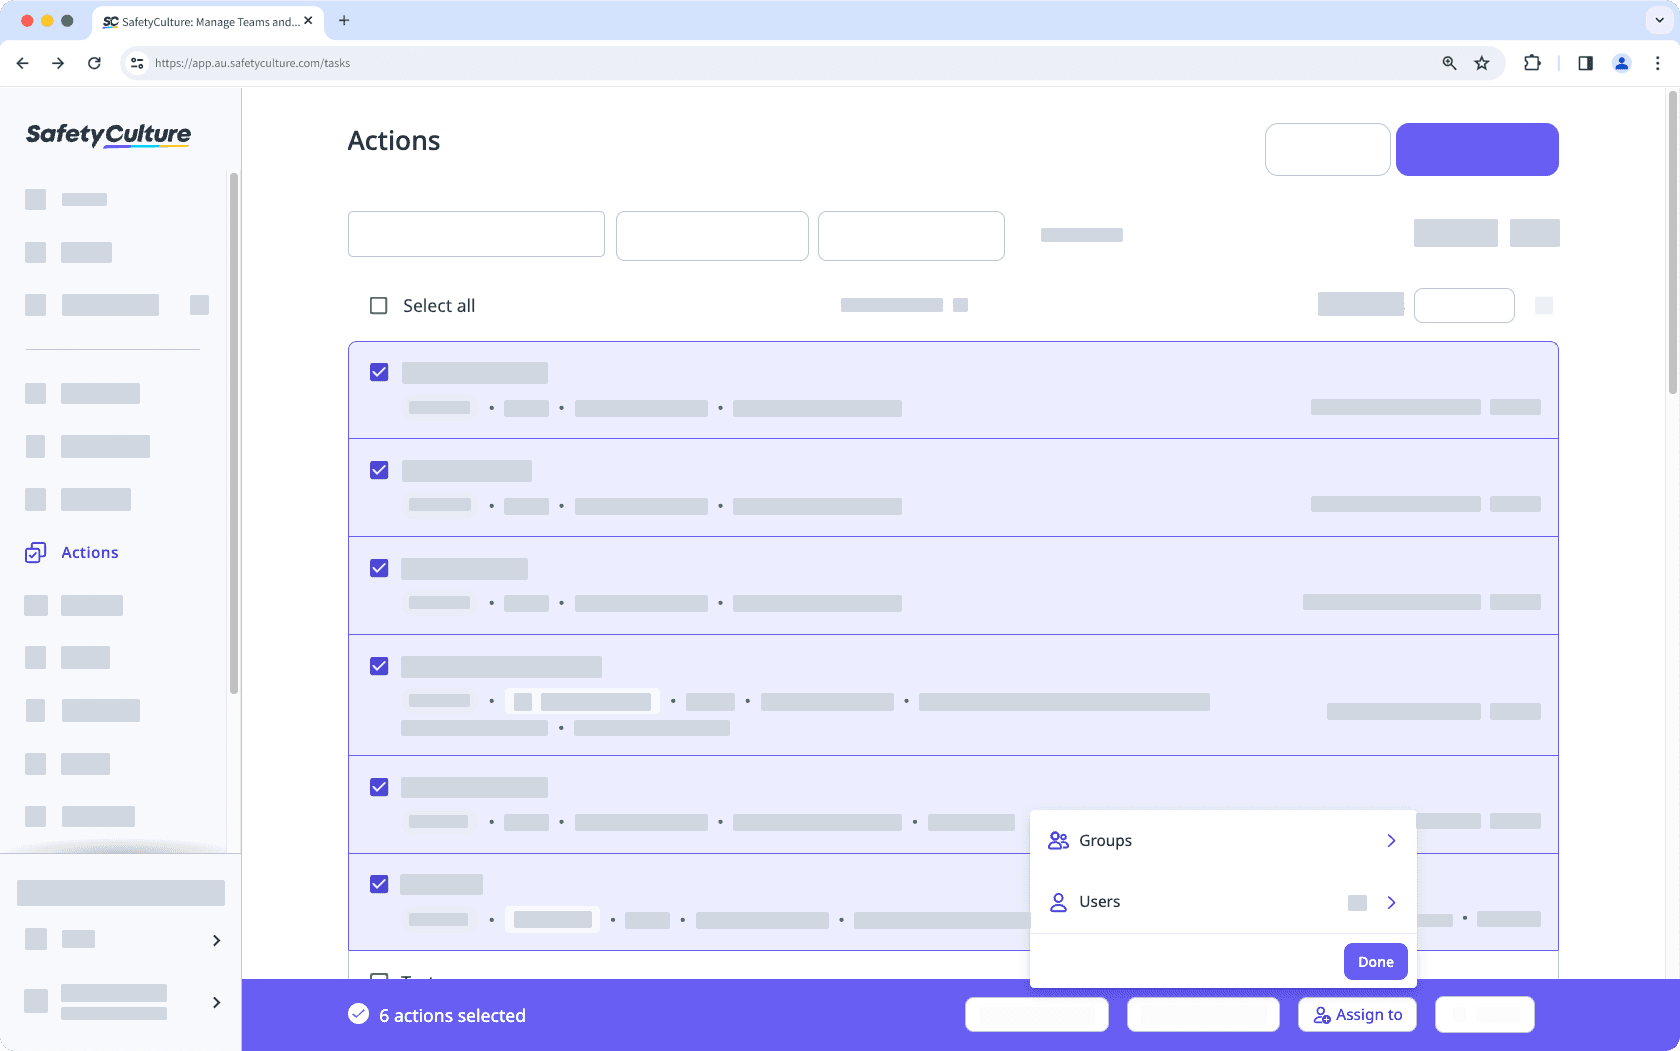Open Actions from the sidebar icon

coord(35,551)
